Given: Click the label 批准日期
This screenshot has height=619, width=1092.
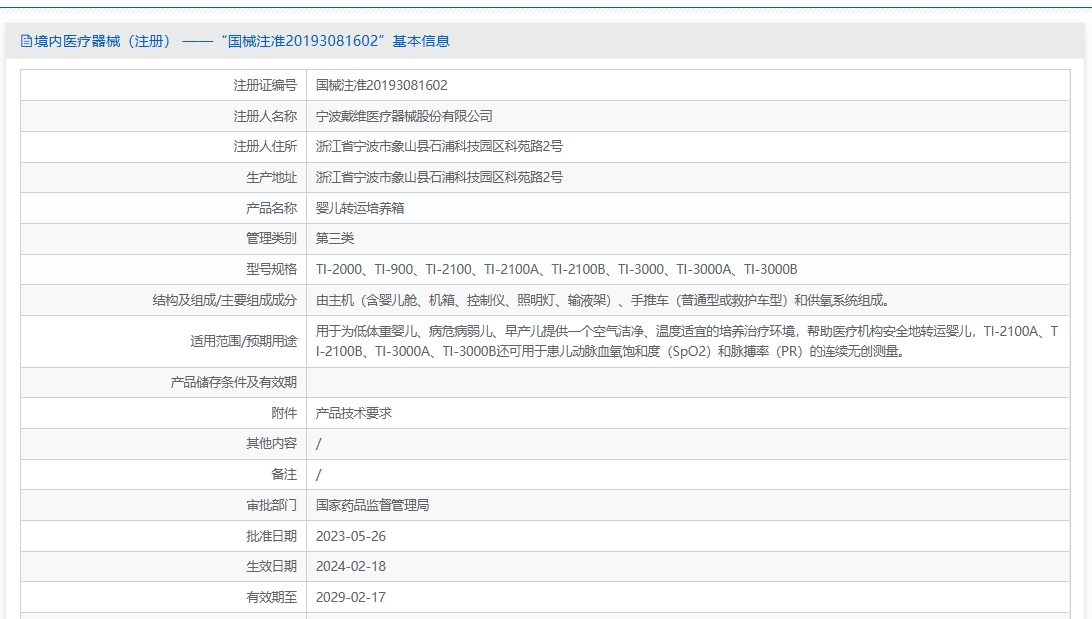Looking at the screenshot, I should (x=271, y=536).
